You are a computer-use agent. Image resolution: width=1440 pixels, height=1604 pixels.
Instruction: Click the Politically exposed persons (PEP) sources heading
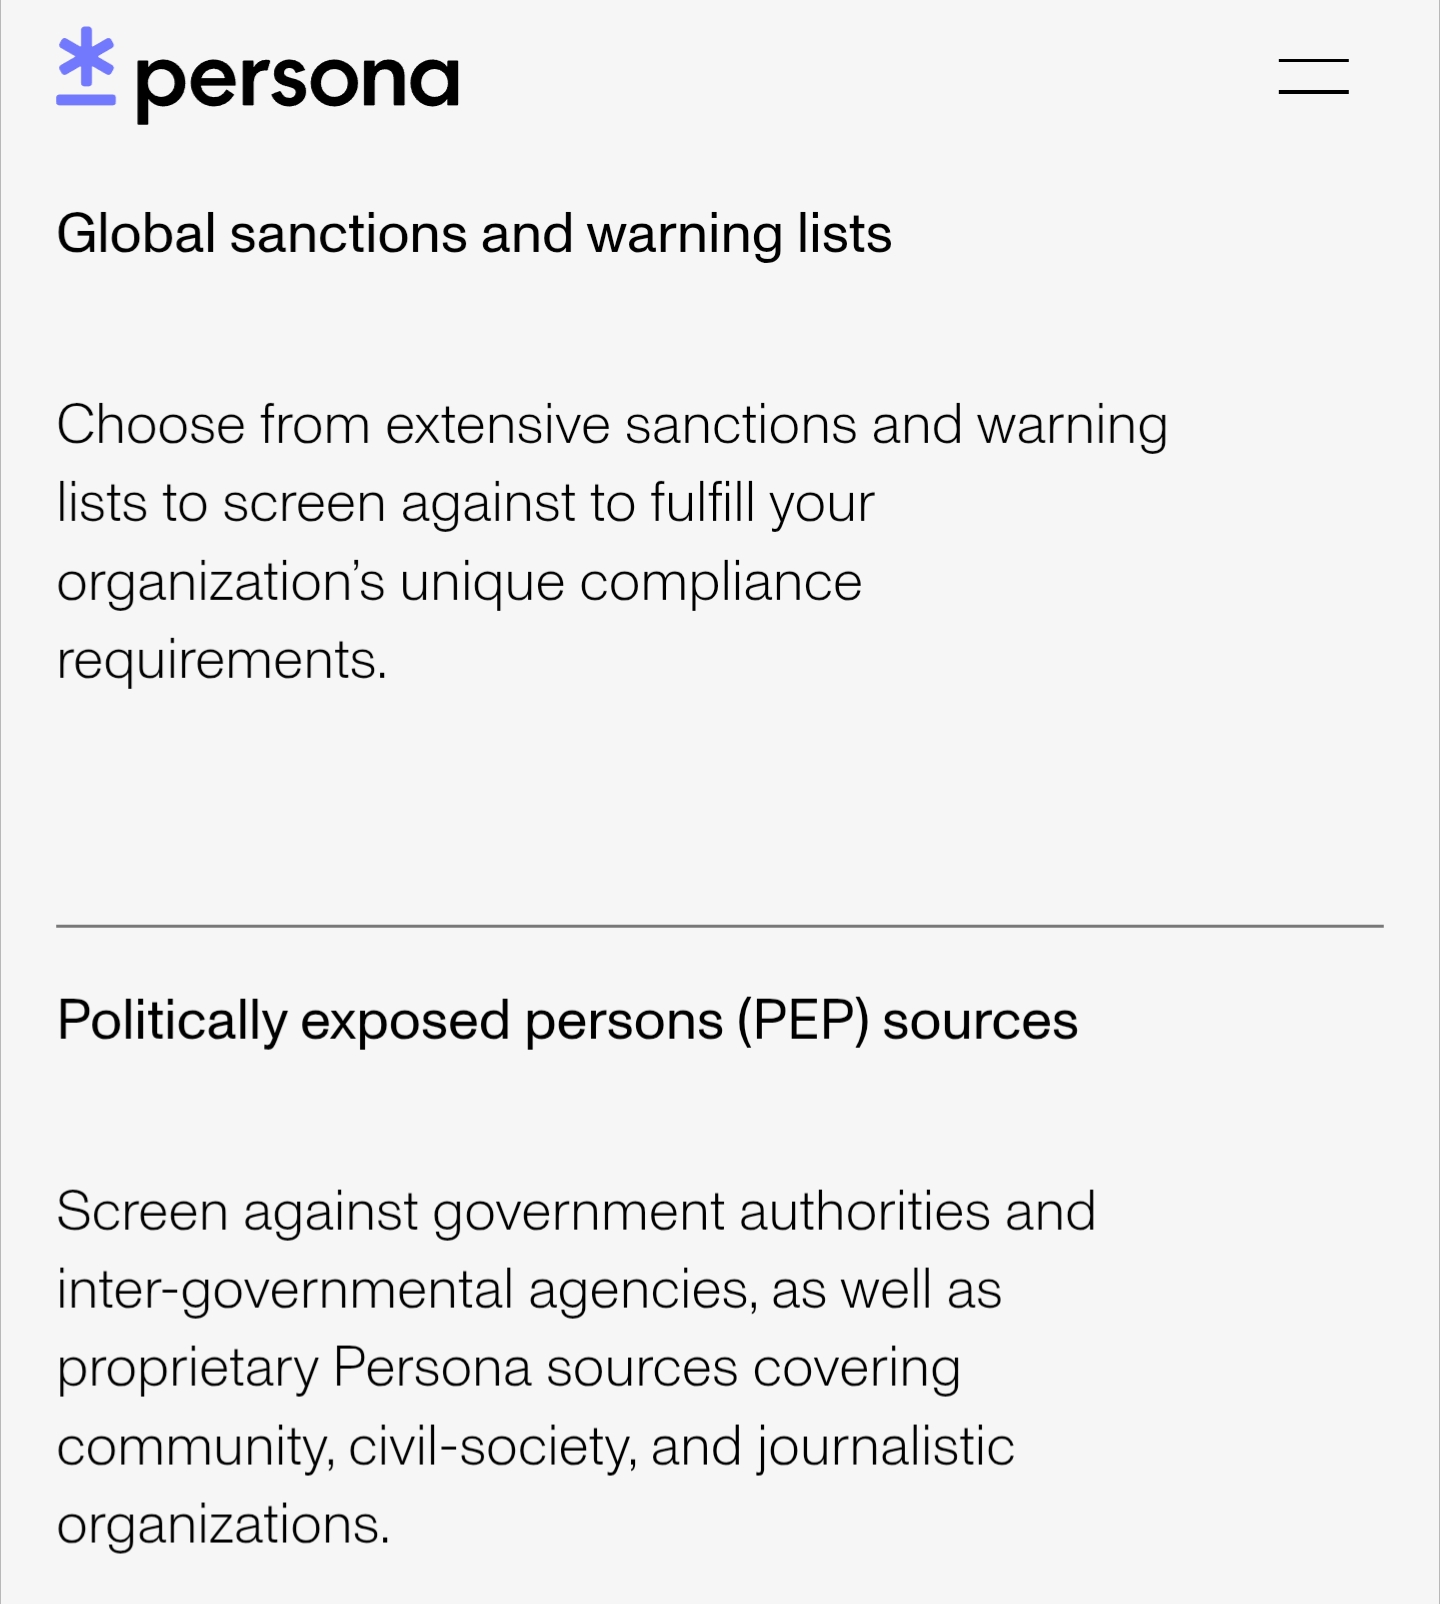click(x=567, y=1021)
